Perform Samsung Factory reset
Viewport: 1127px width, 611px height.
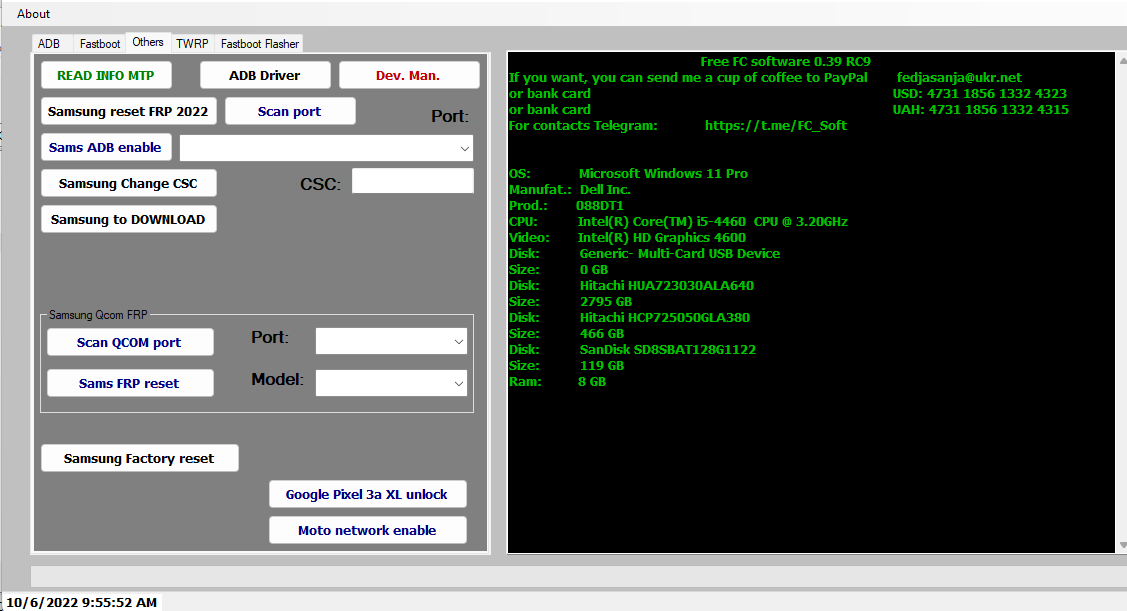(139, 457)
